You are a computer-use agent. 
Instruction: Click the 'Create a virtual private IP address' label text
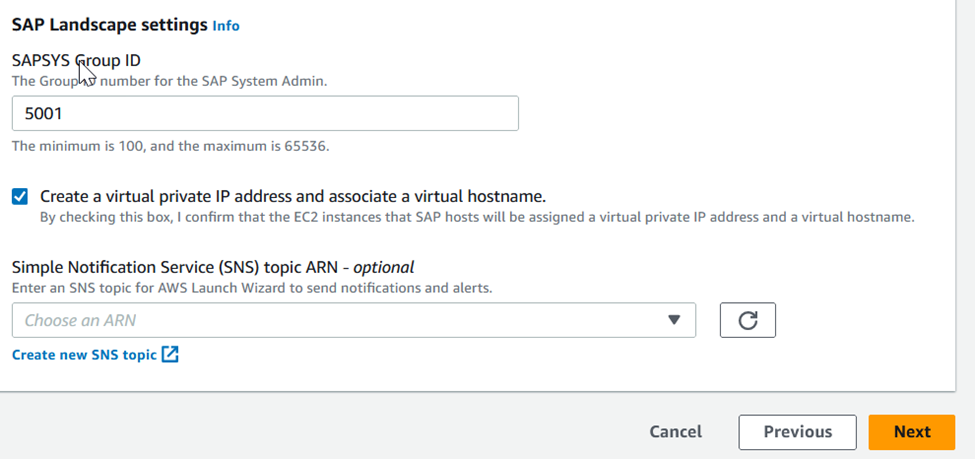pos(293,197)
